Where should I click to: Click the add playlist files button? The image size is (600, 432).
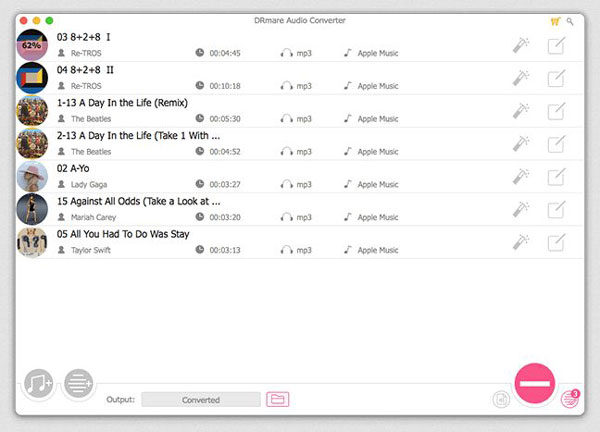[78, 384]
